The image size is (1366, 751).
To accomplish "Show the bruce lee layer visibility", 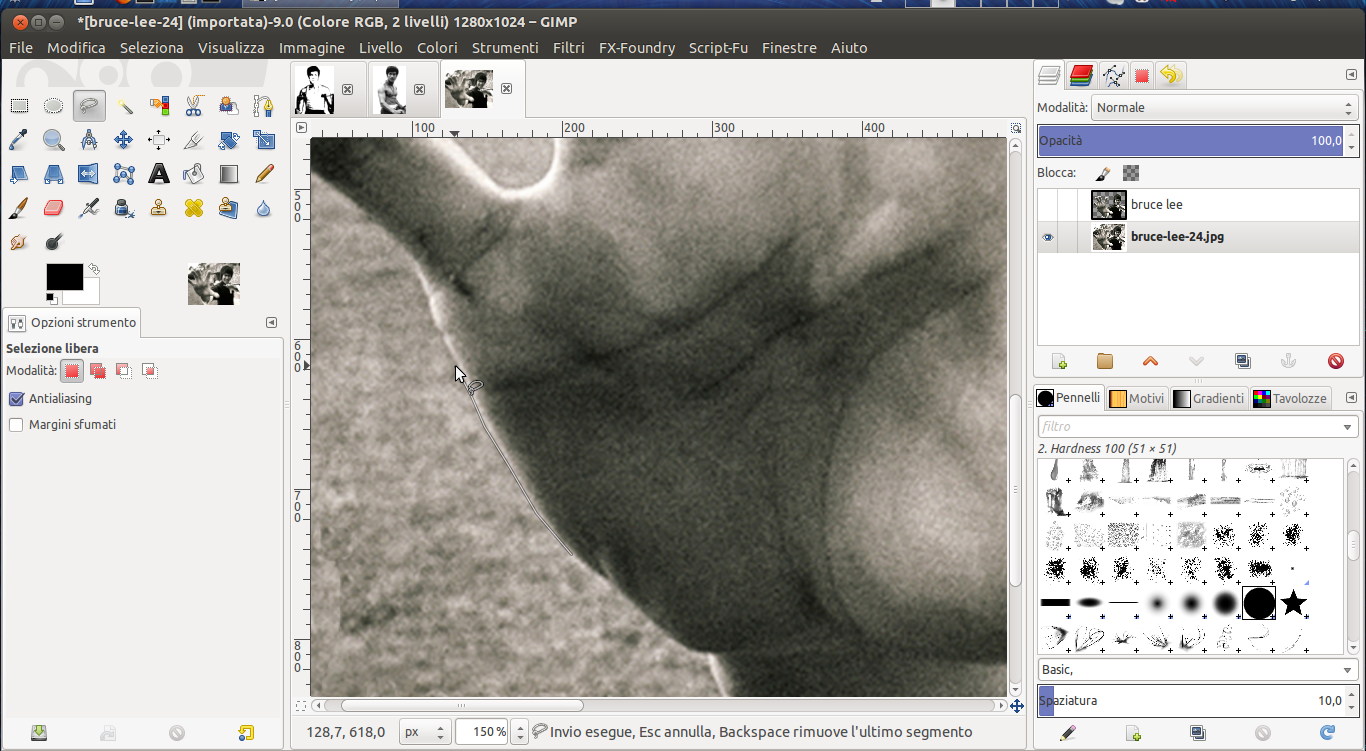I will click(1048, 204).
